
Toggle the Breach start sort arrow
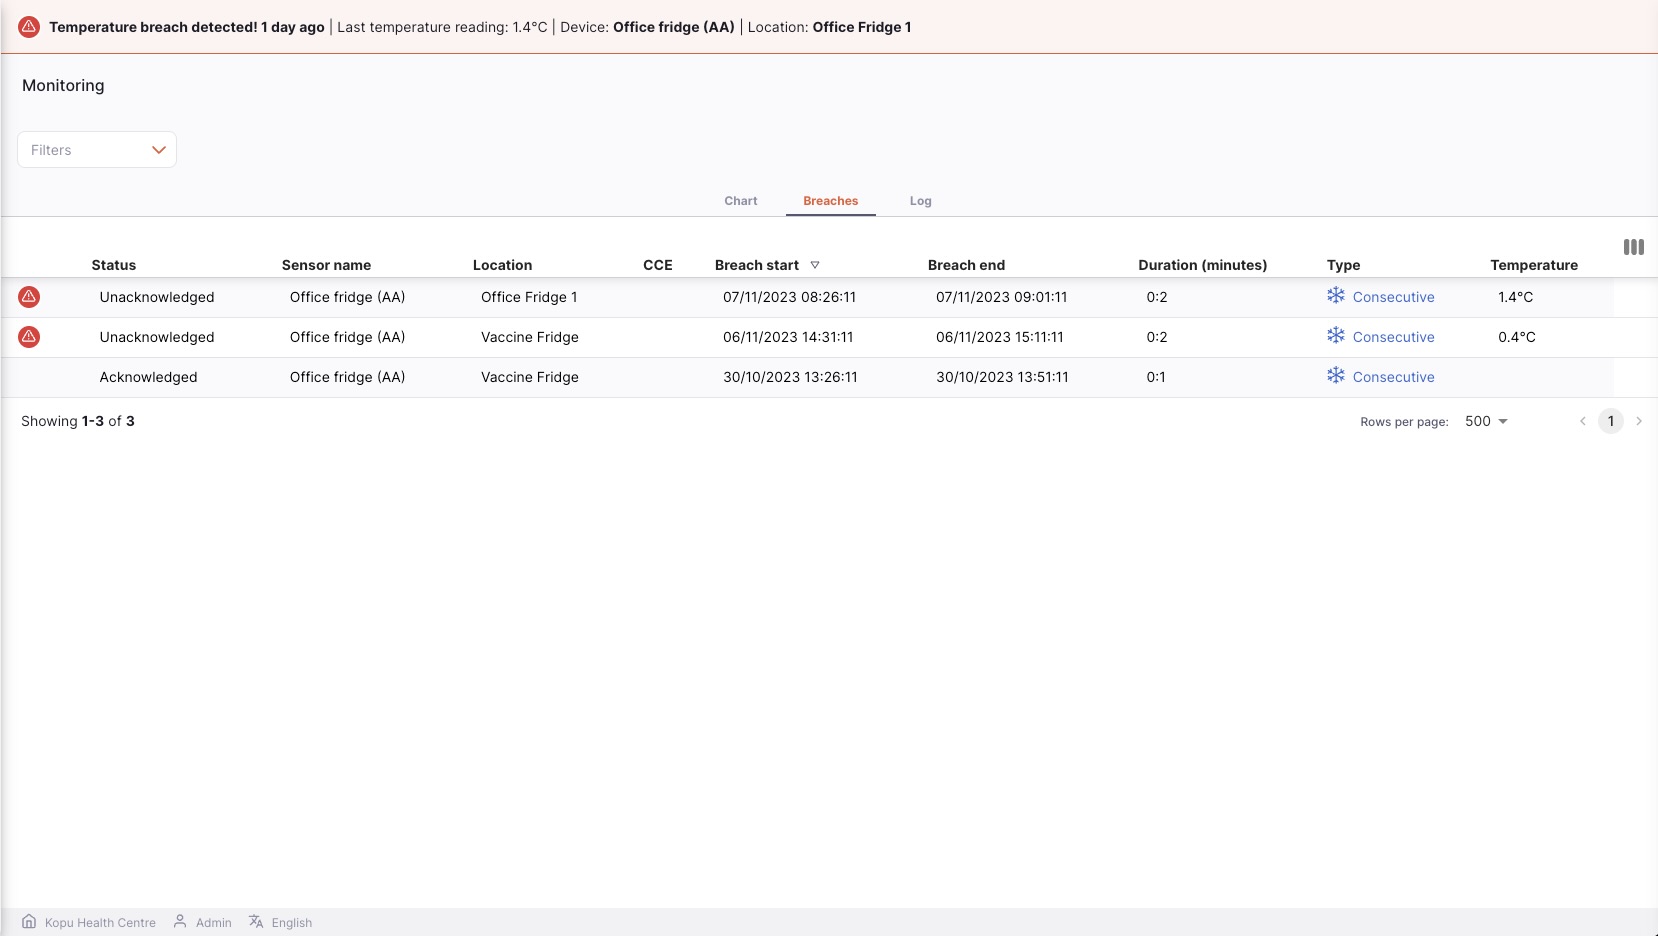tap(815, 265)
